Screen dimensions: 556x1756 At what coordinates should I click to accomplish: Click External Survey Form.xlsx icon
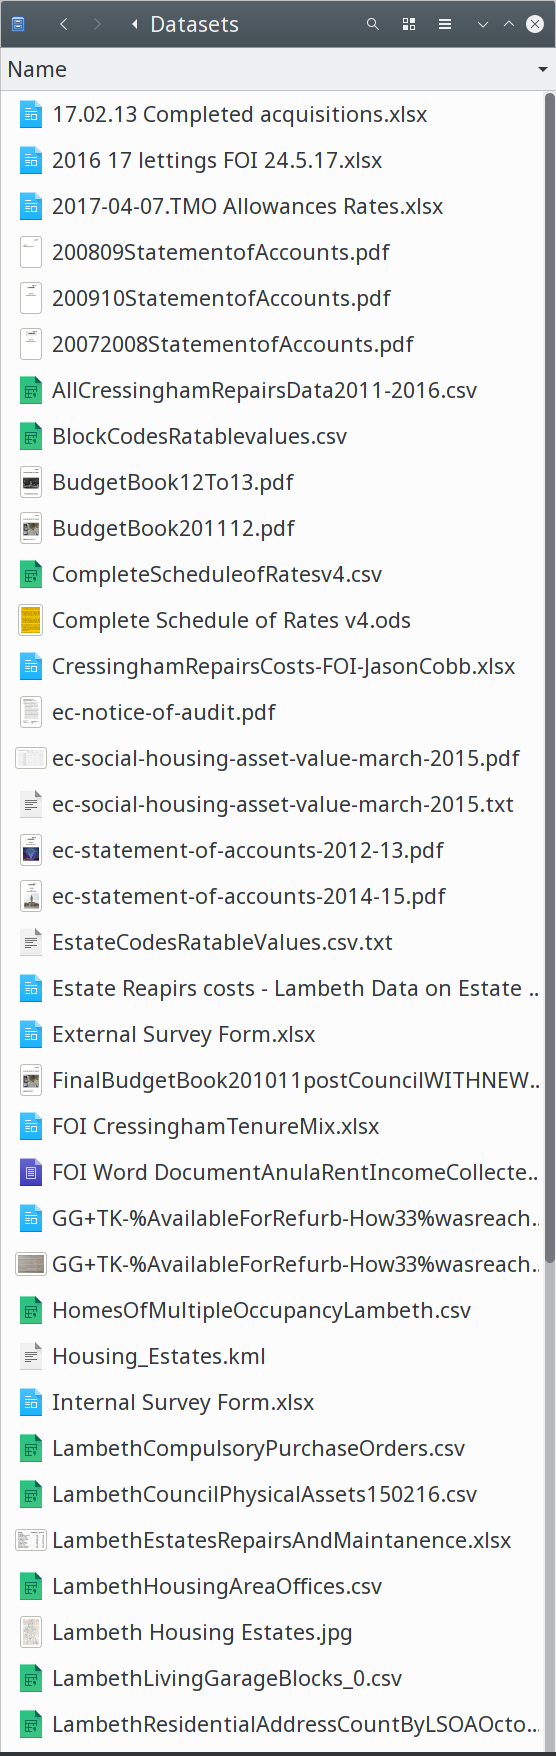31,1034
